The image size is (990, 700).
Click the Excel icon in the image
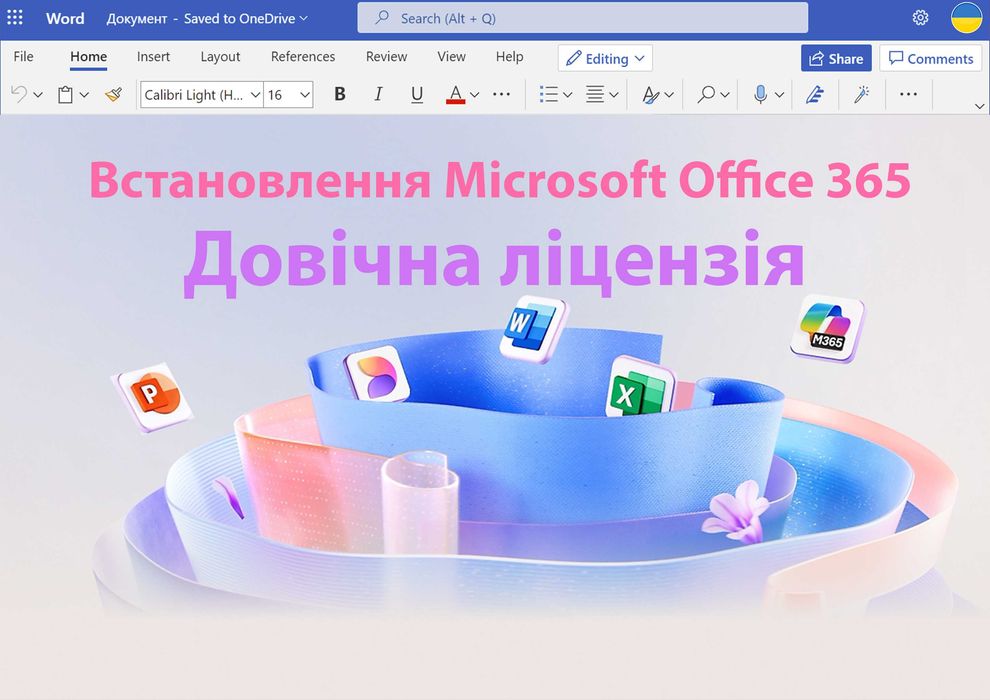click(640, 387)
